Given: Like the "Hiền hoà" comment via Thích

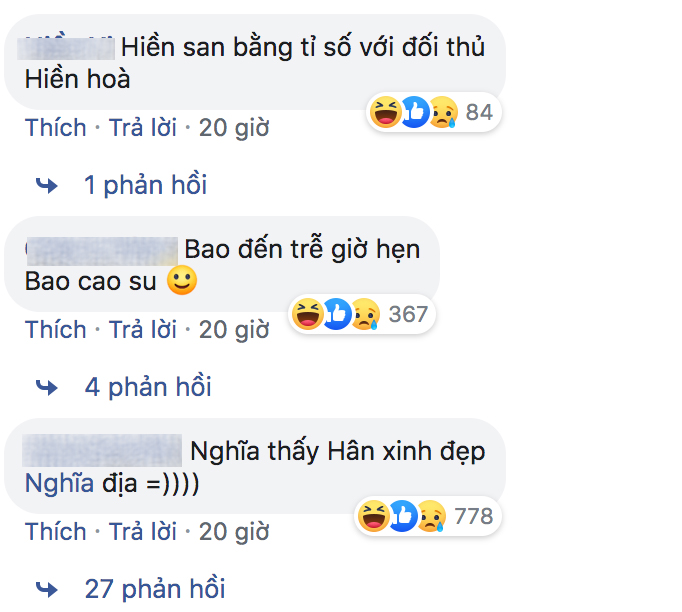Looking at the screenshot, I should 56,128.
